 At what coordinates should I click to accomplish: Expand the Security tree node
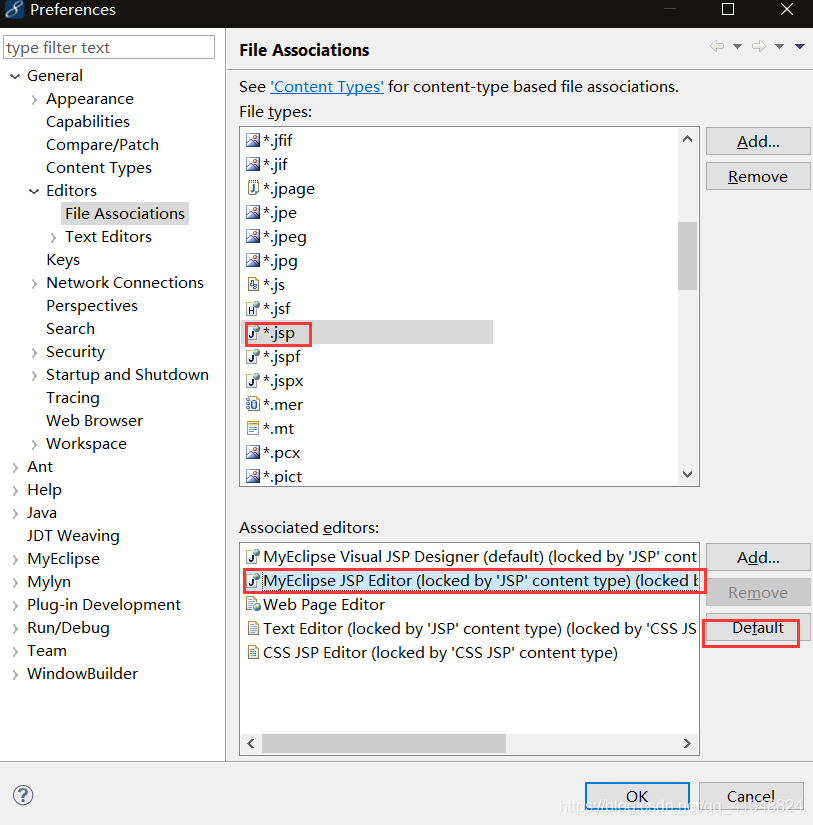(34, 353)
